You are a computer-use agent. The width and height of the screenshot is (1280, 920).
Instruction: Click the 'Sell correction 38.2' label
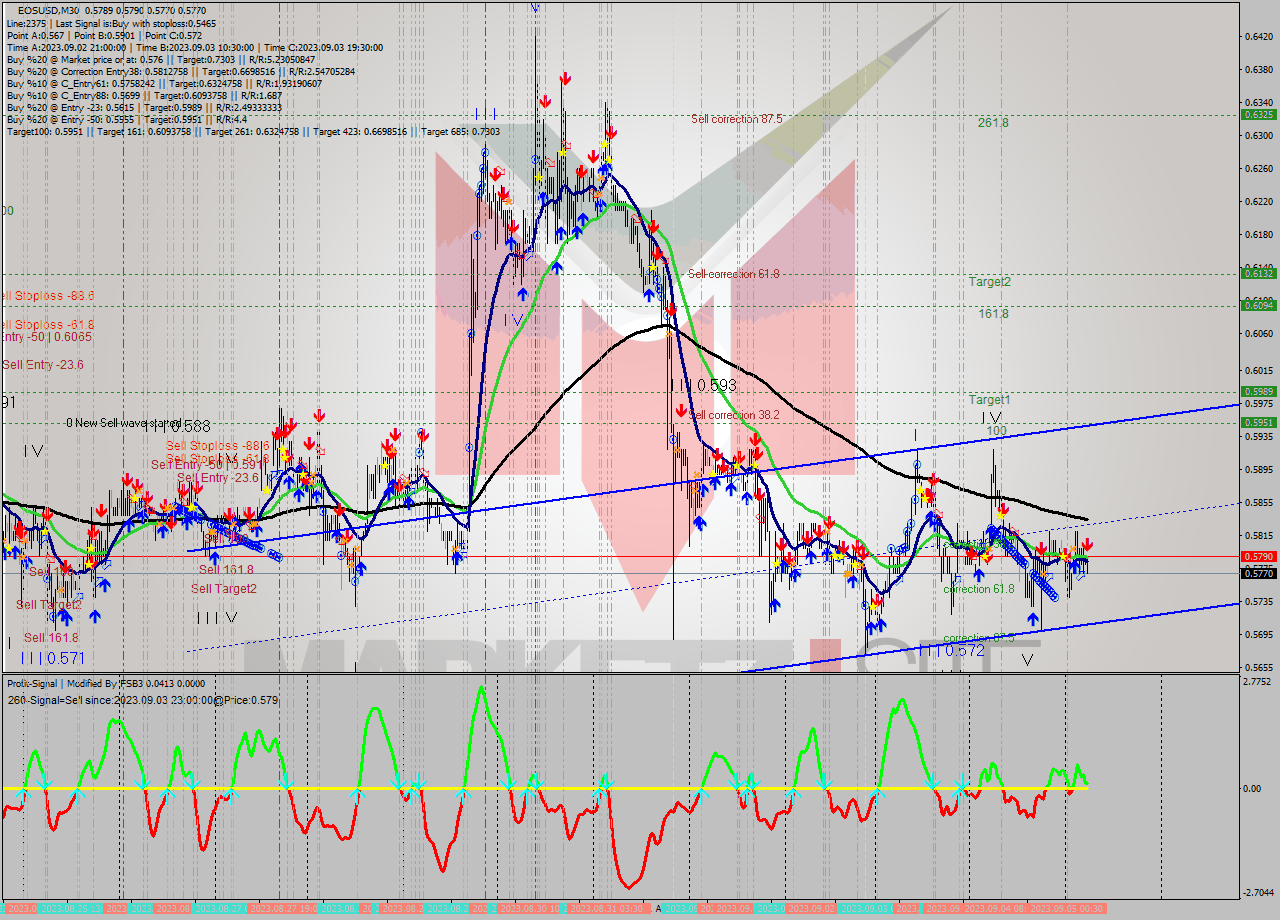[734, 414]
